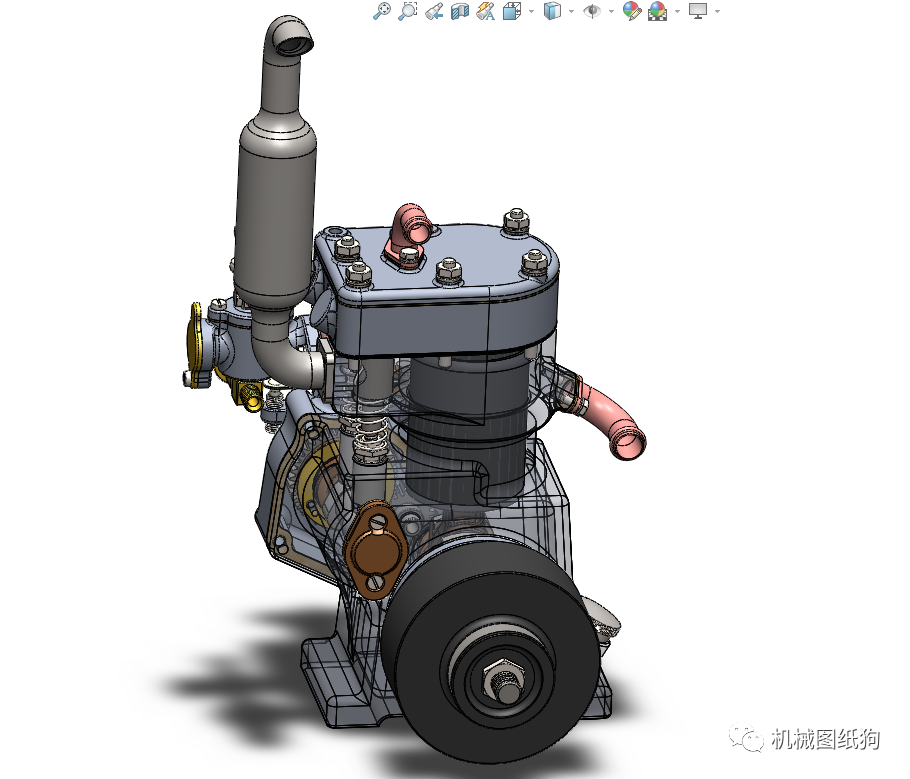The width and height of the screenshot is (910, 779).
Task: Open the Apply Scene dropdown arrow
Action: pyautogui.click(x=677, y=11)
